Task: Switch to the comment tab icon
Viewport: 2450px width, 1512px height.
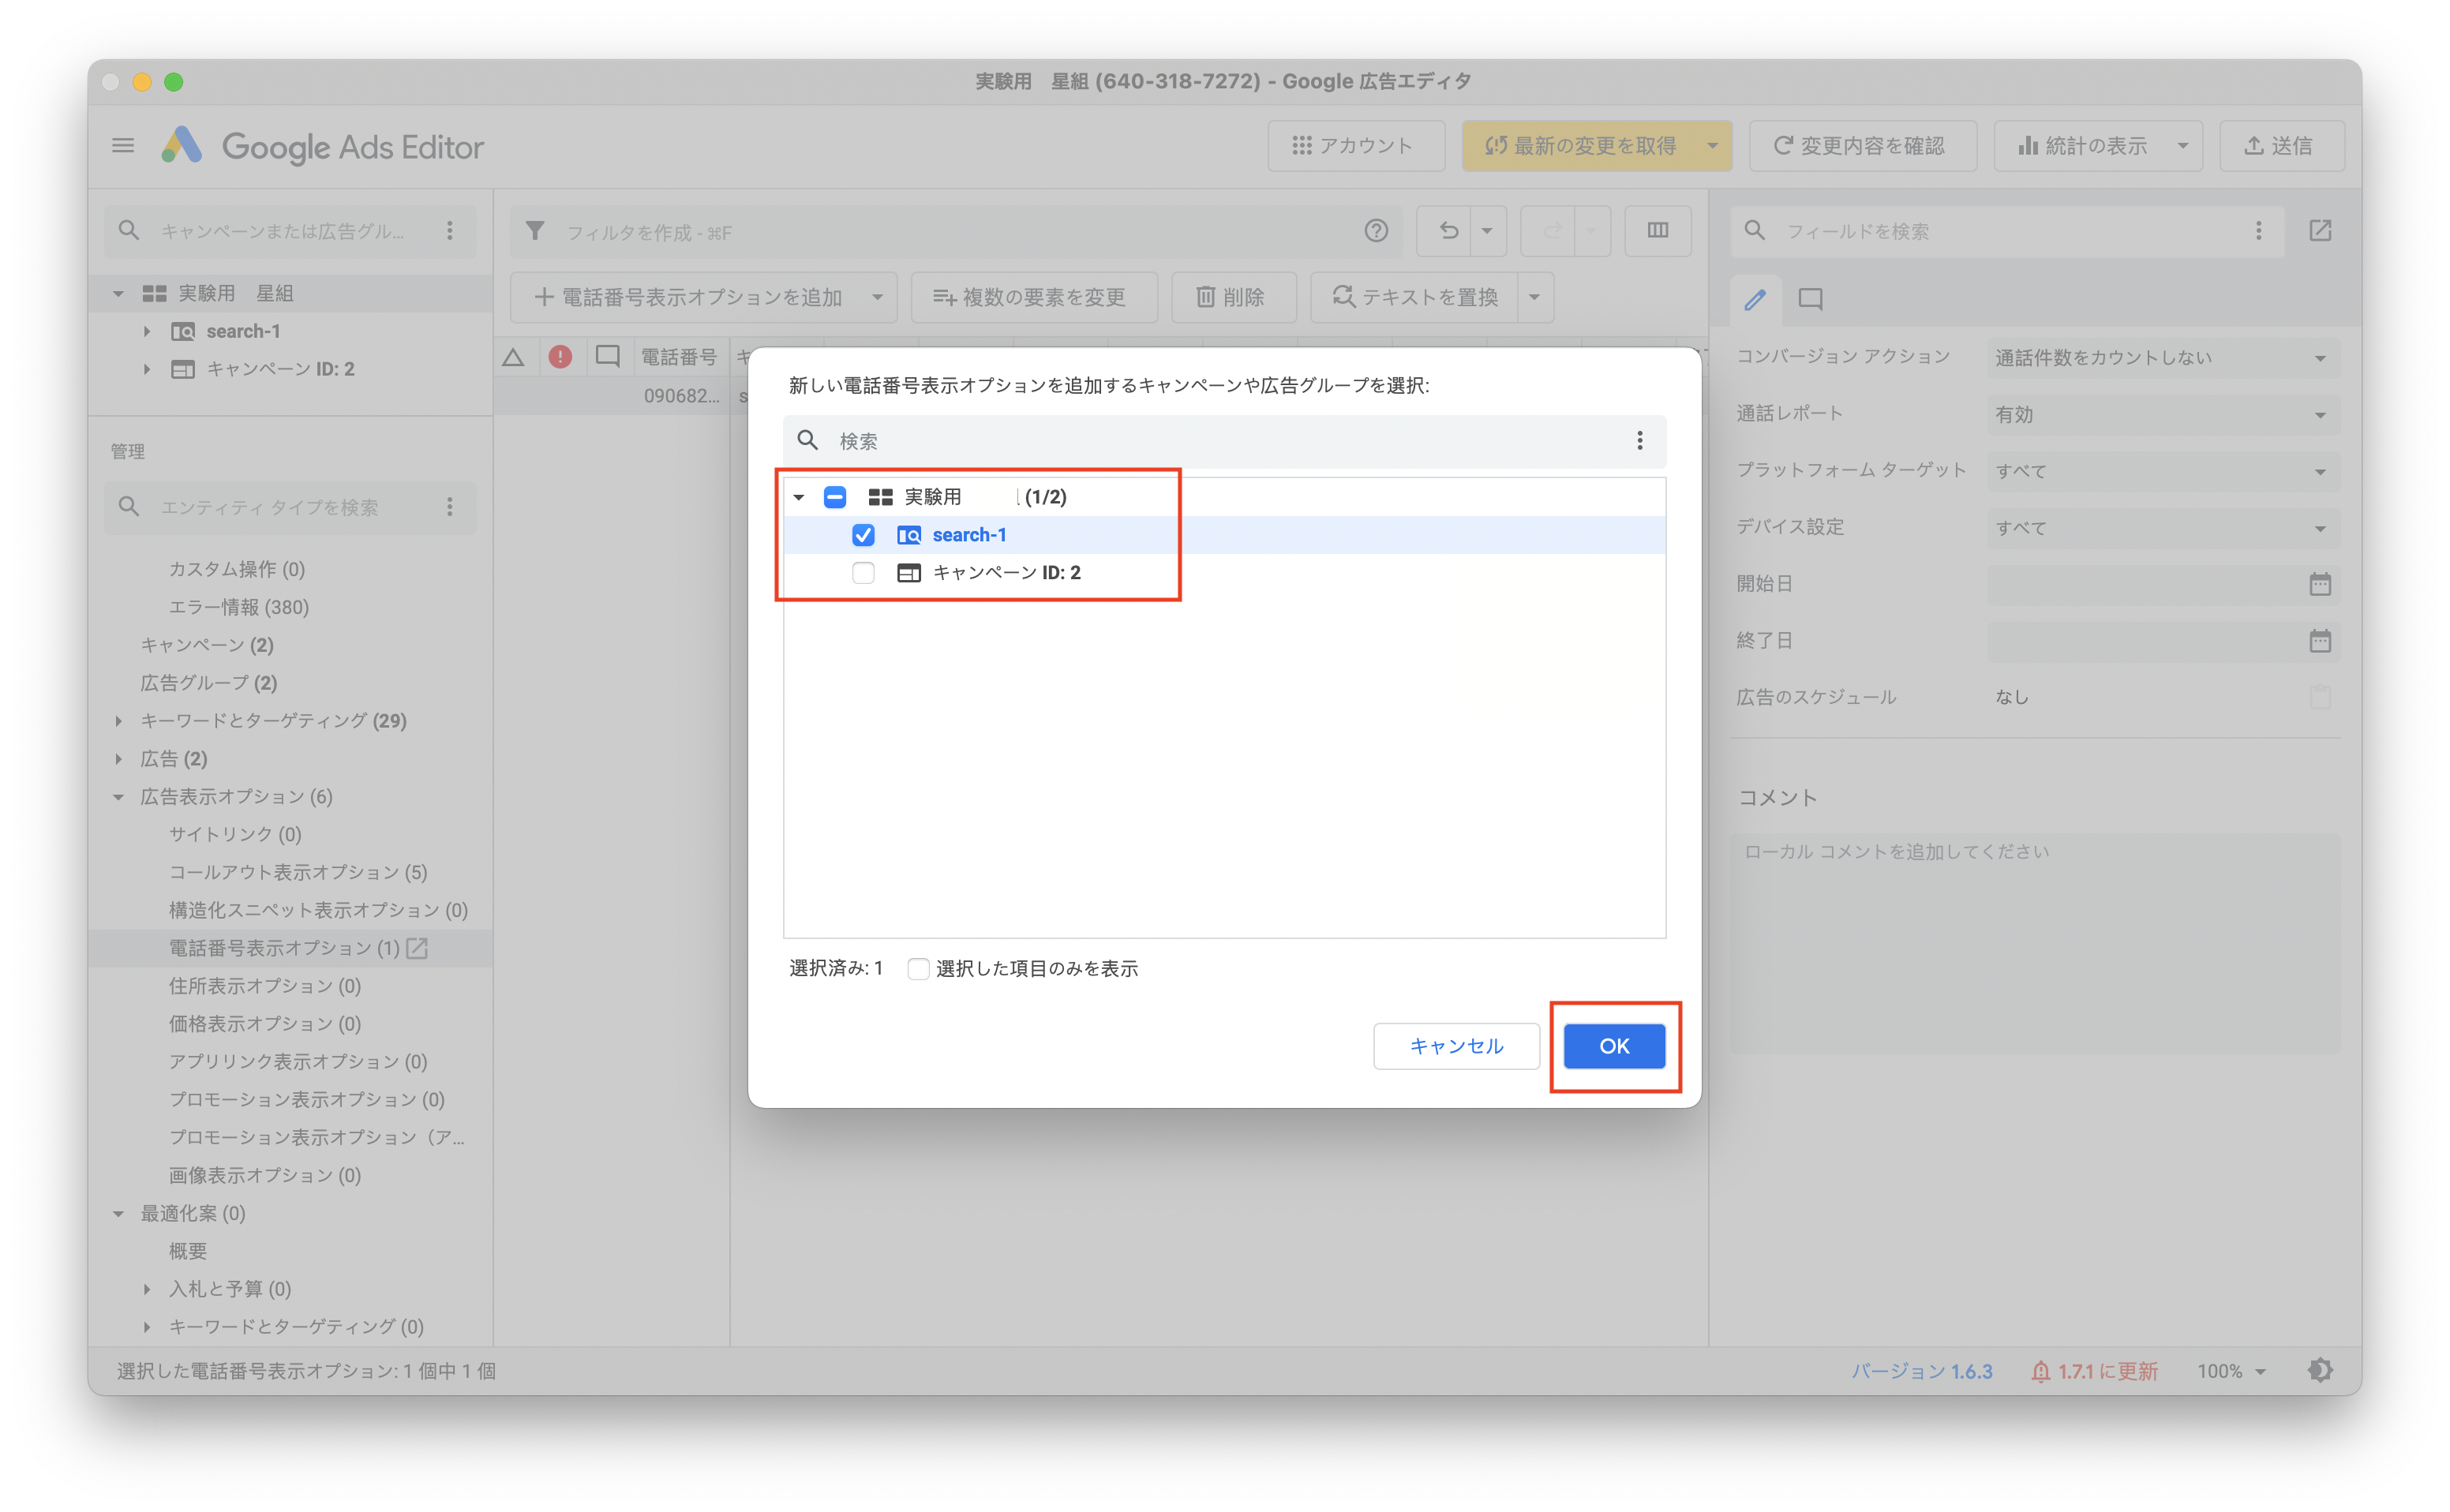Action: 1810,299
